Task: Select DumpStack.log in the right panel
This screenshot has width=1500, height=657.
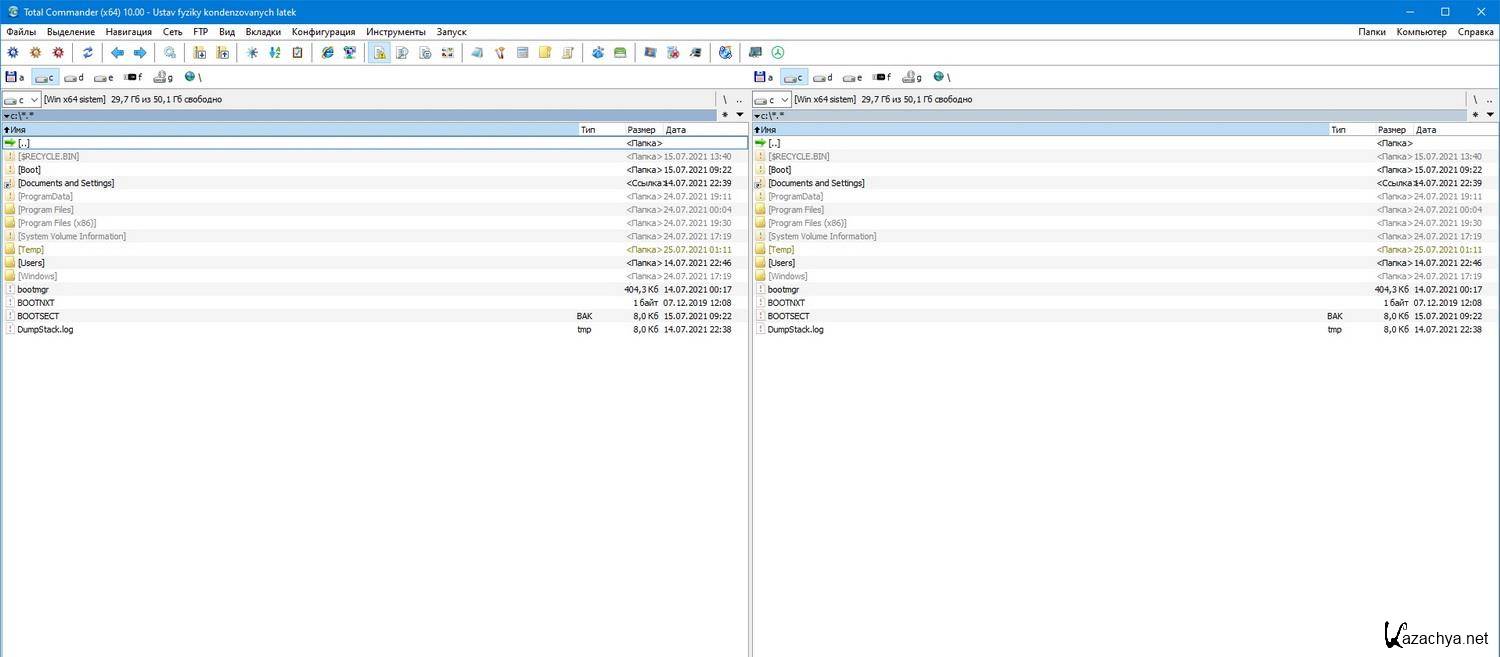Action: (x=795, y=330)
